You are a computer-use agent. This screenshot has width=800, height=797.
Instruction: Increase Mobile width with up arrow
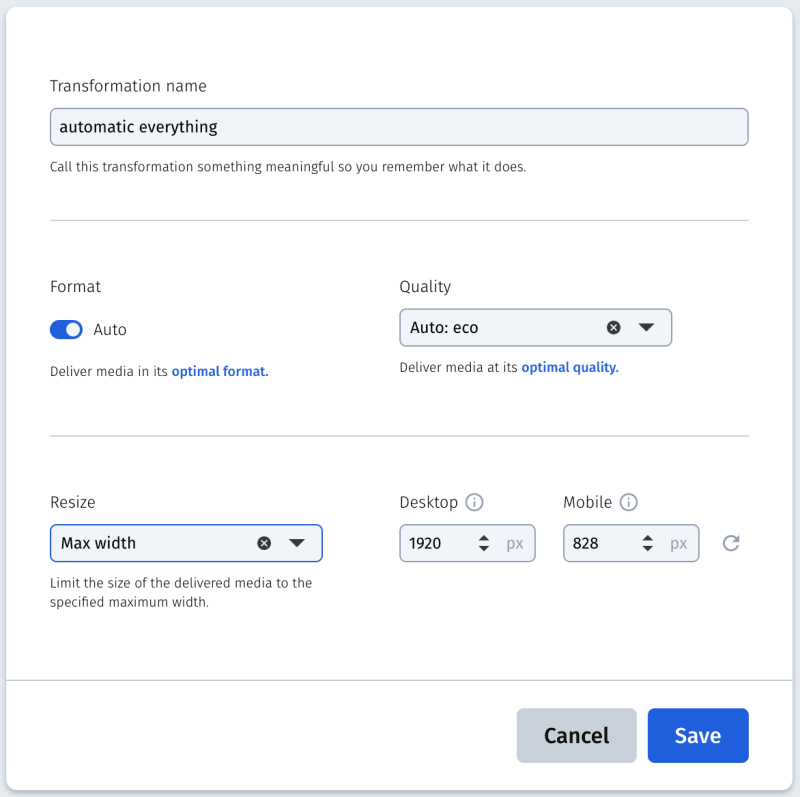pyautogui.click(x=647, y=538)
